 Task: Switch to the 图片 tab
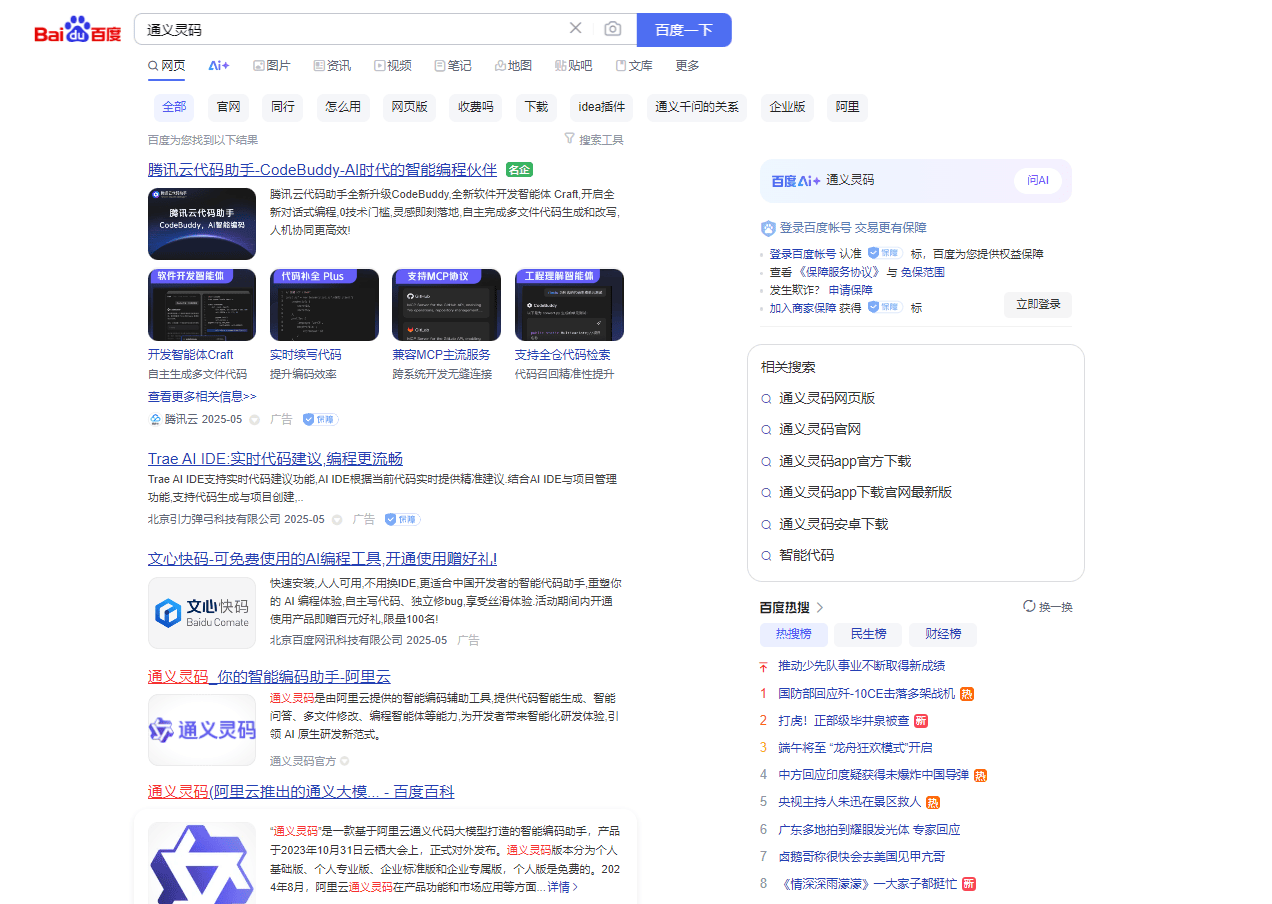tap(272, 66)
